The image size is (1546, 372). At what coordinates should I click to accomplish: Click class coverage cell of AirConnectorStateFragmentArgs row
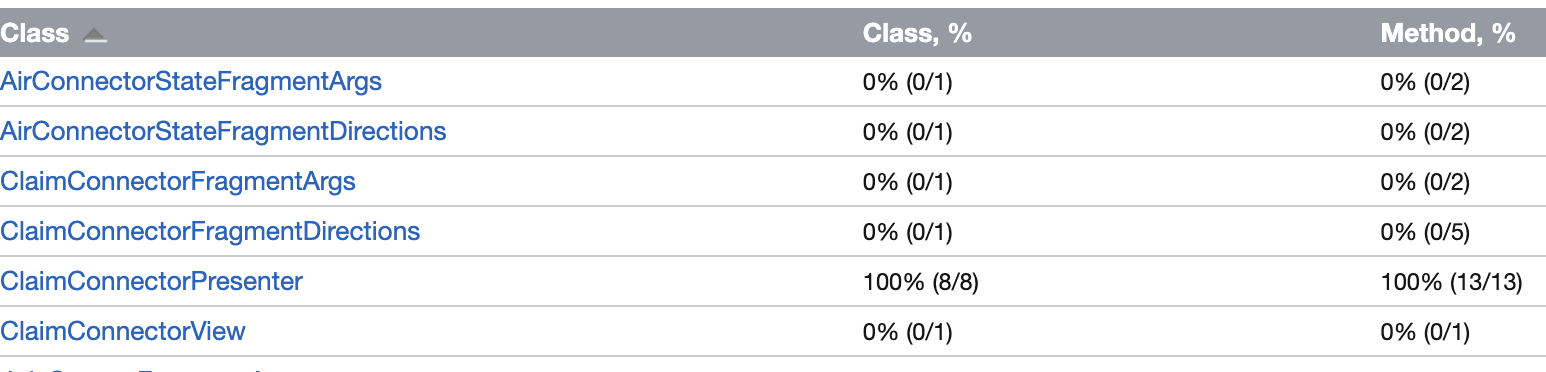[x=907, y=82]
